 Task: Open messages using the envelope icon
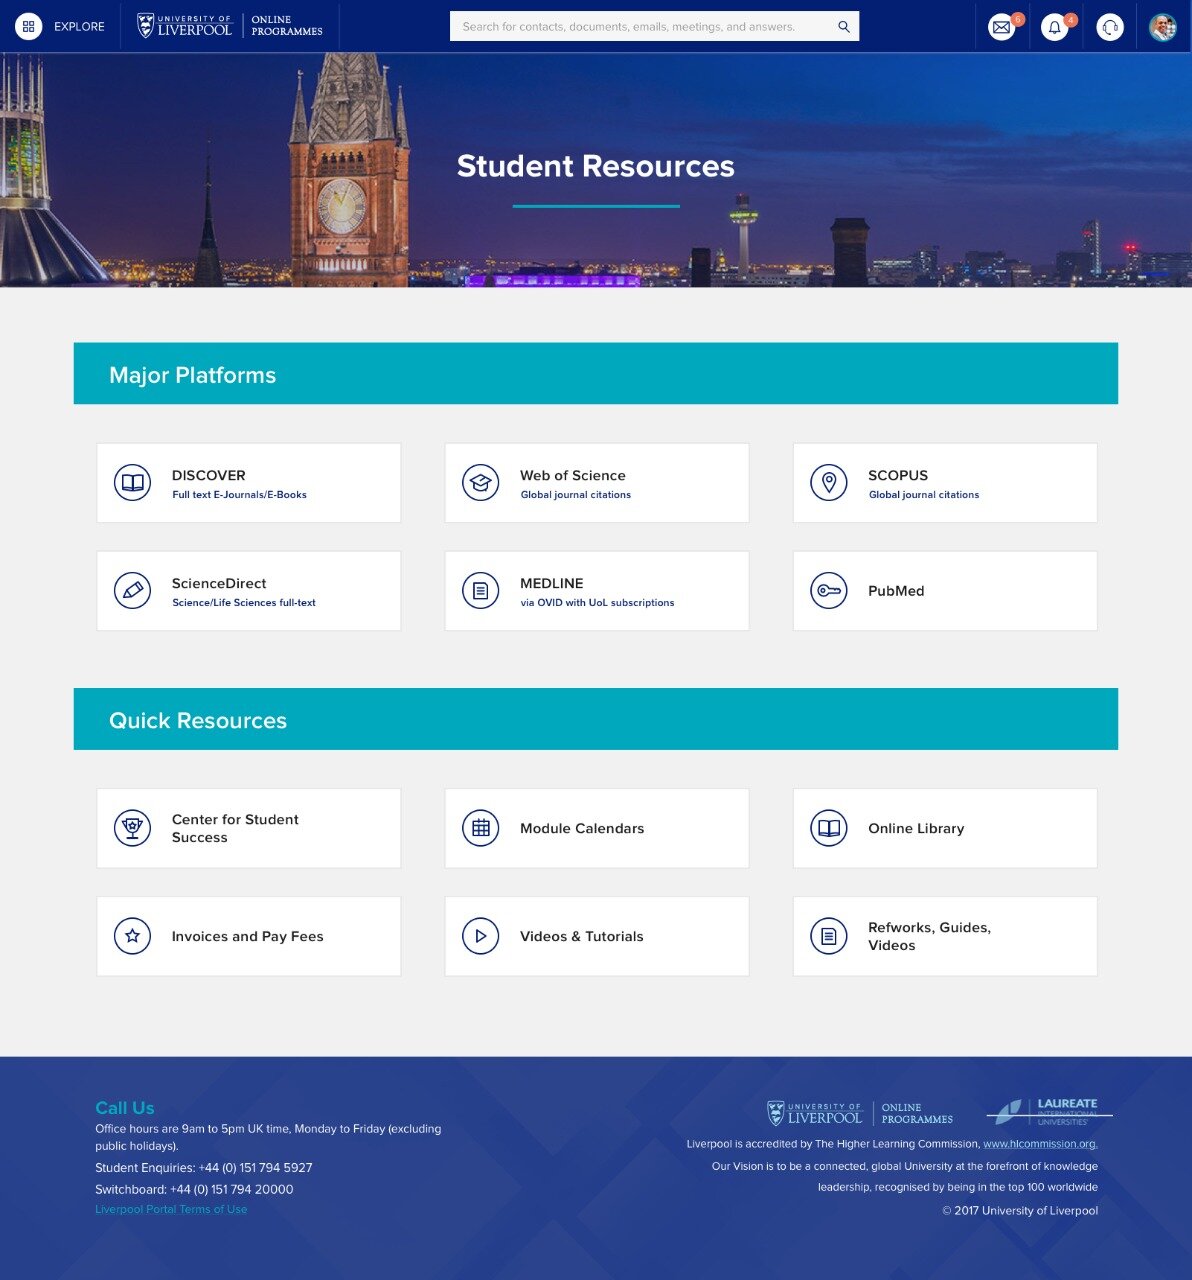coord(1002,26)
